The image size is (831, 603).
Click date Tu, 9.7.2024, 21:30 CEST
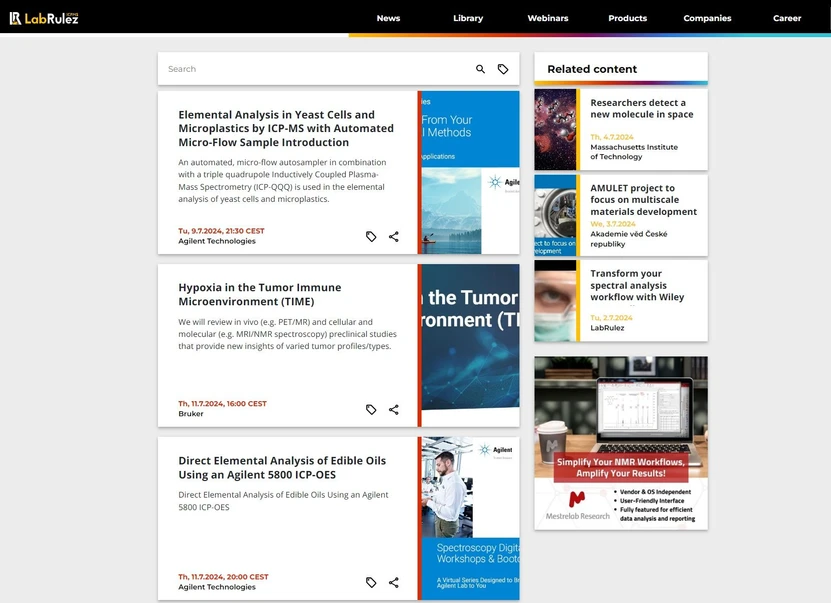point(221,231)
